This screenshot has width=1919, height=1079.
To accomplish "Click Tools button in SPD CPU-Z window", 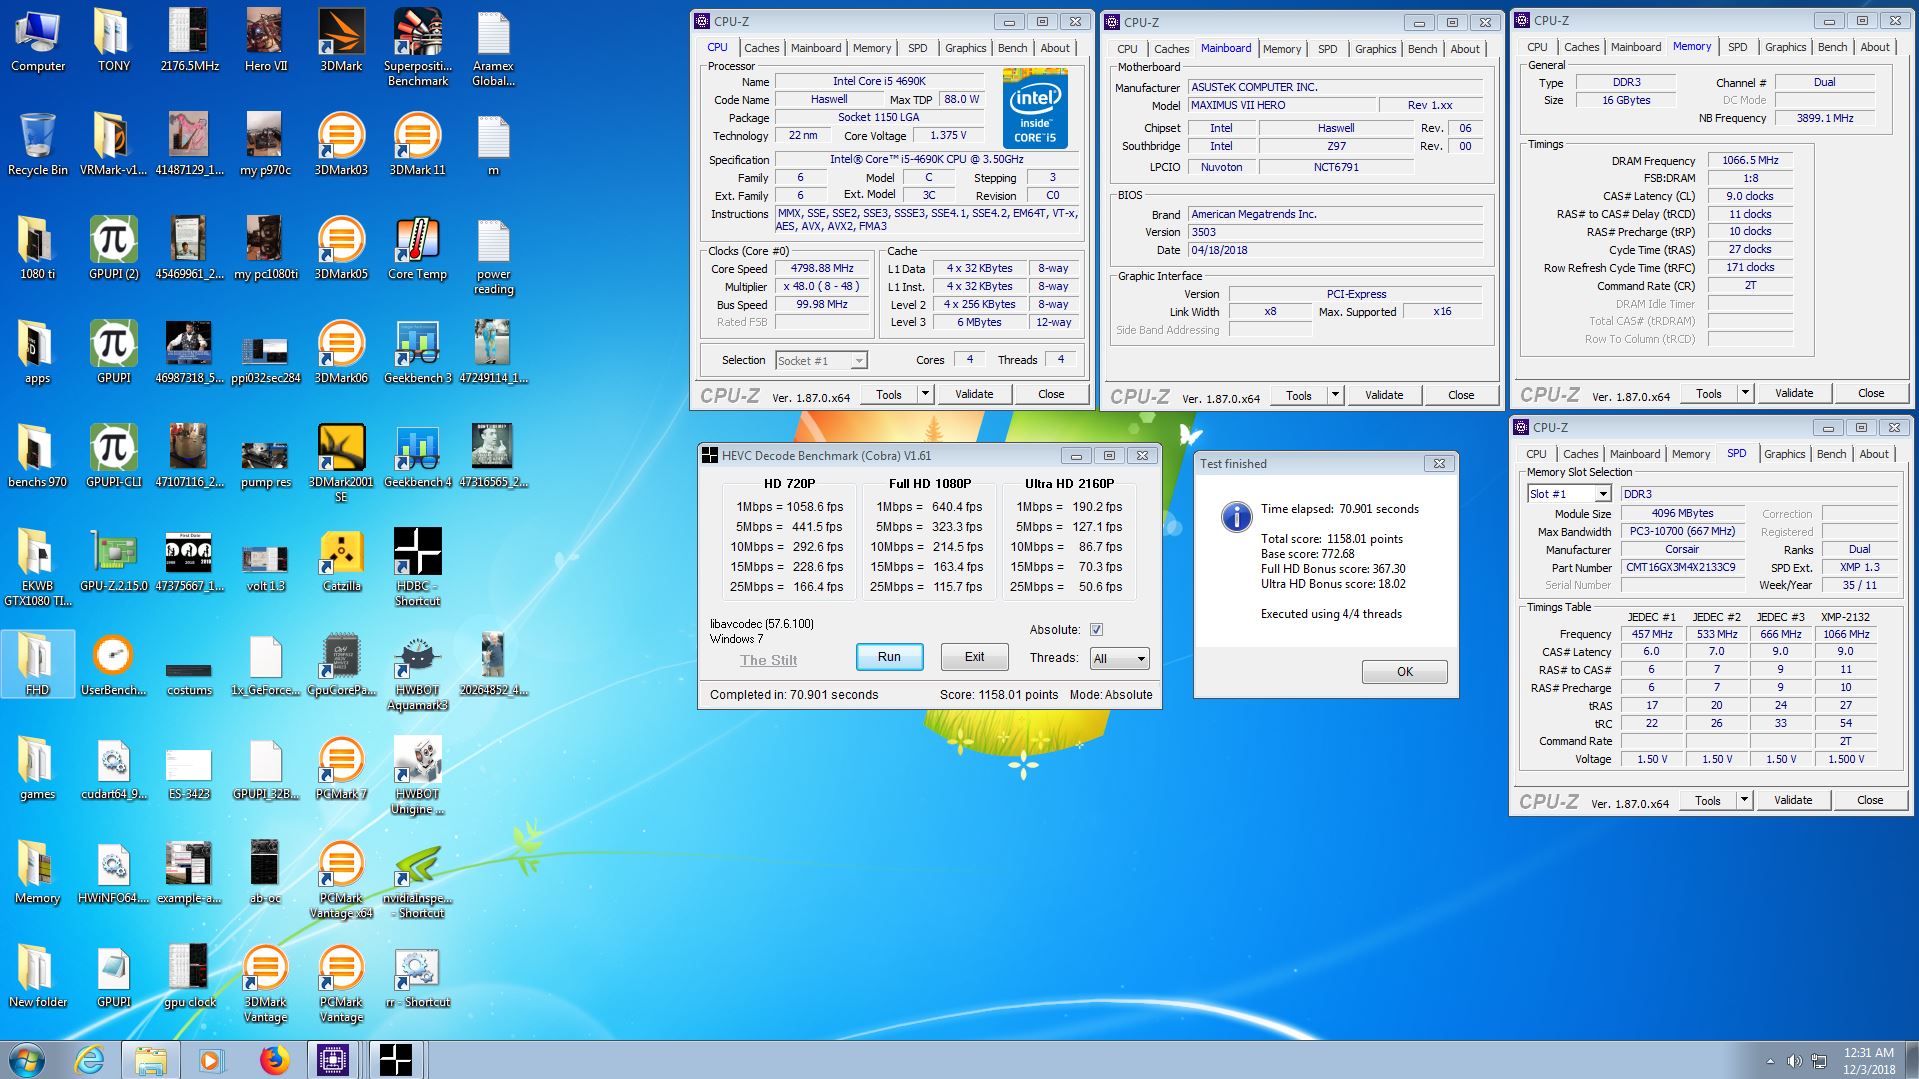I will coord(1708,800).
